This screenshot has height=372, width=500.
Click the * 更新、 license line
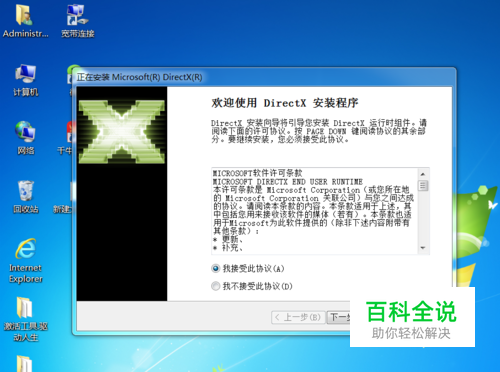[228, 239]
